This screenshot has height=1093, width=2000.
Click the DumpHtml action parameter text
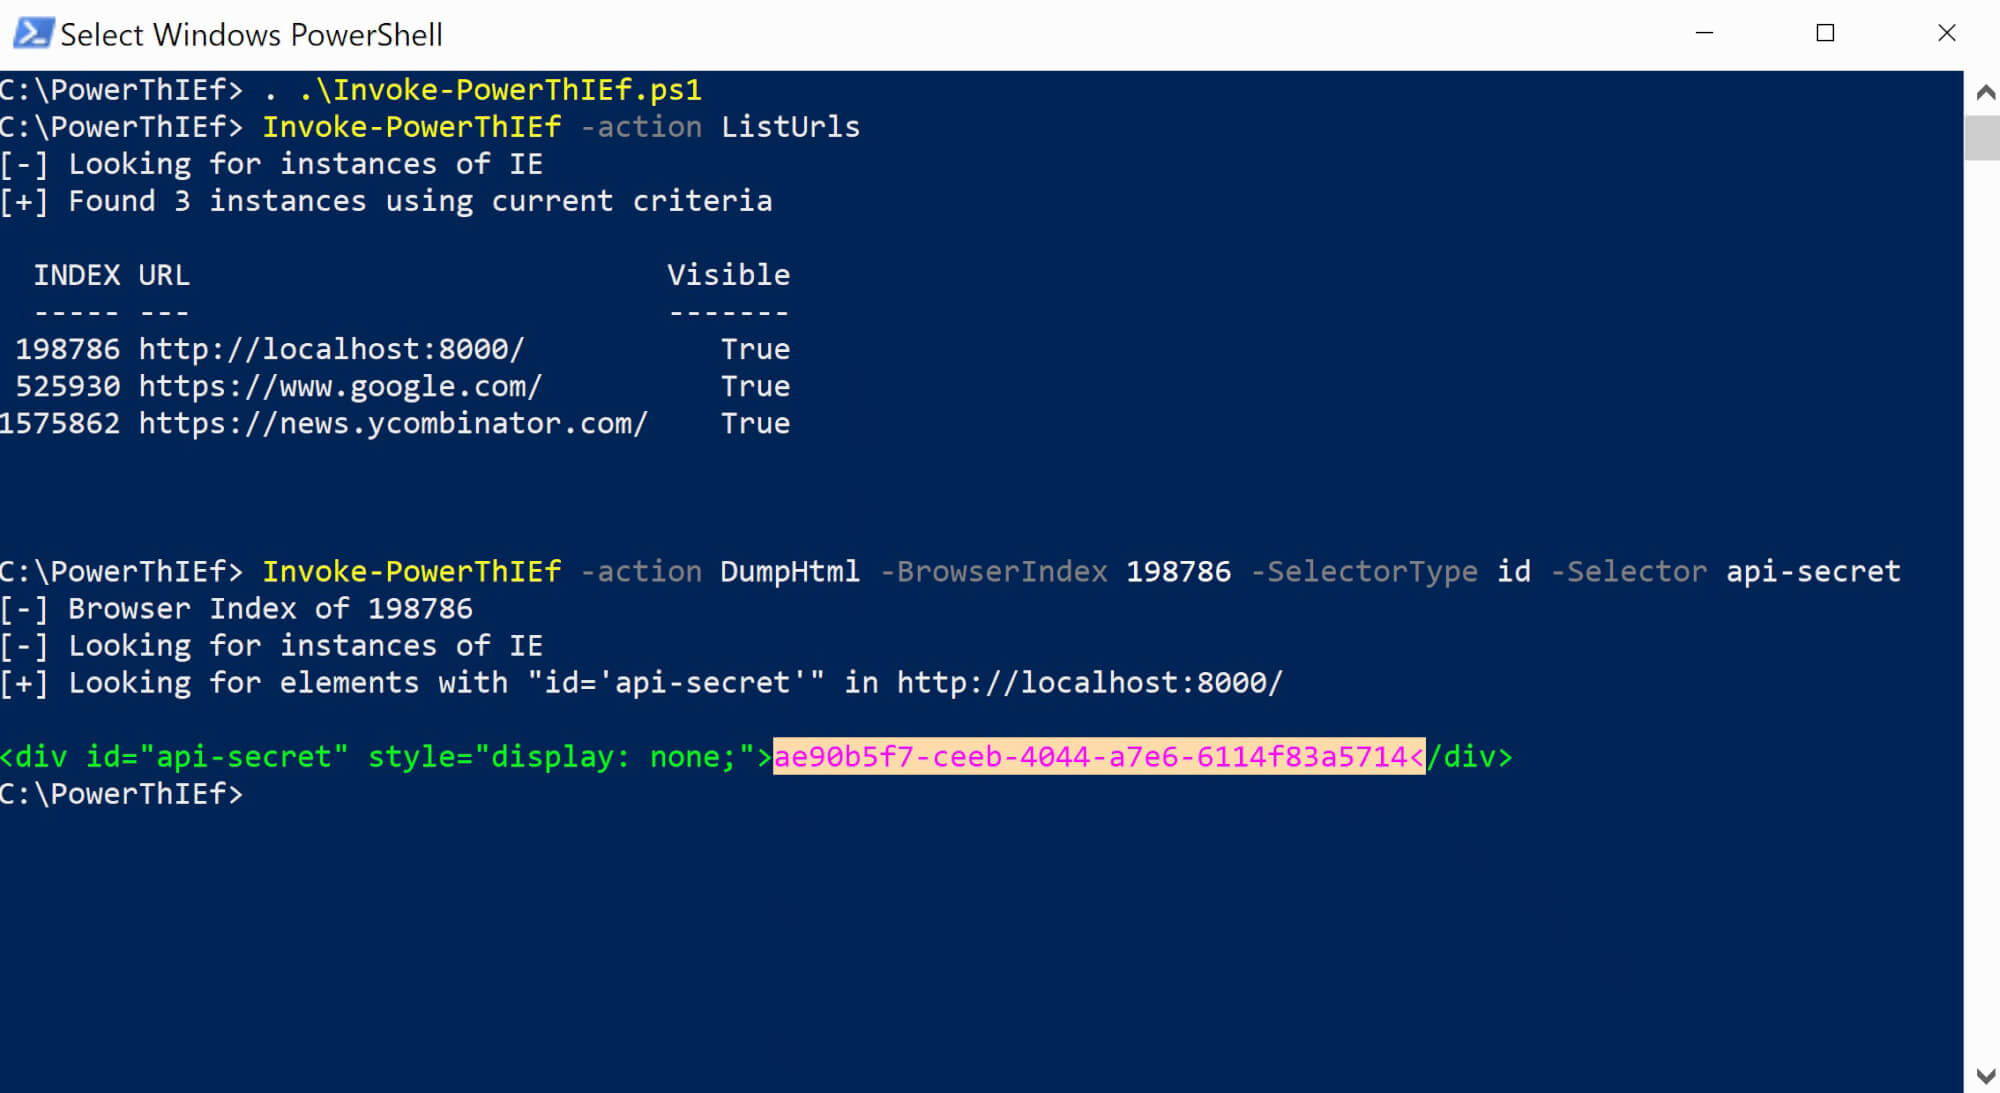coord(790,572)
